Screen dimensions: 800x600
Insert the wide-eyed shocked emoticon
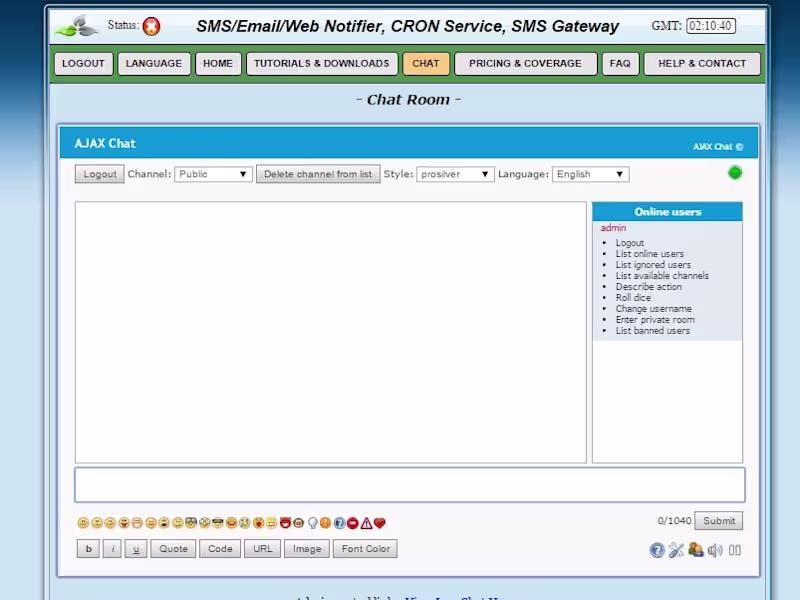(x=205, y=523)
